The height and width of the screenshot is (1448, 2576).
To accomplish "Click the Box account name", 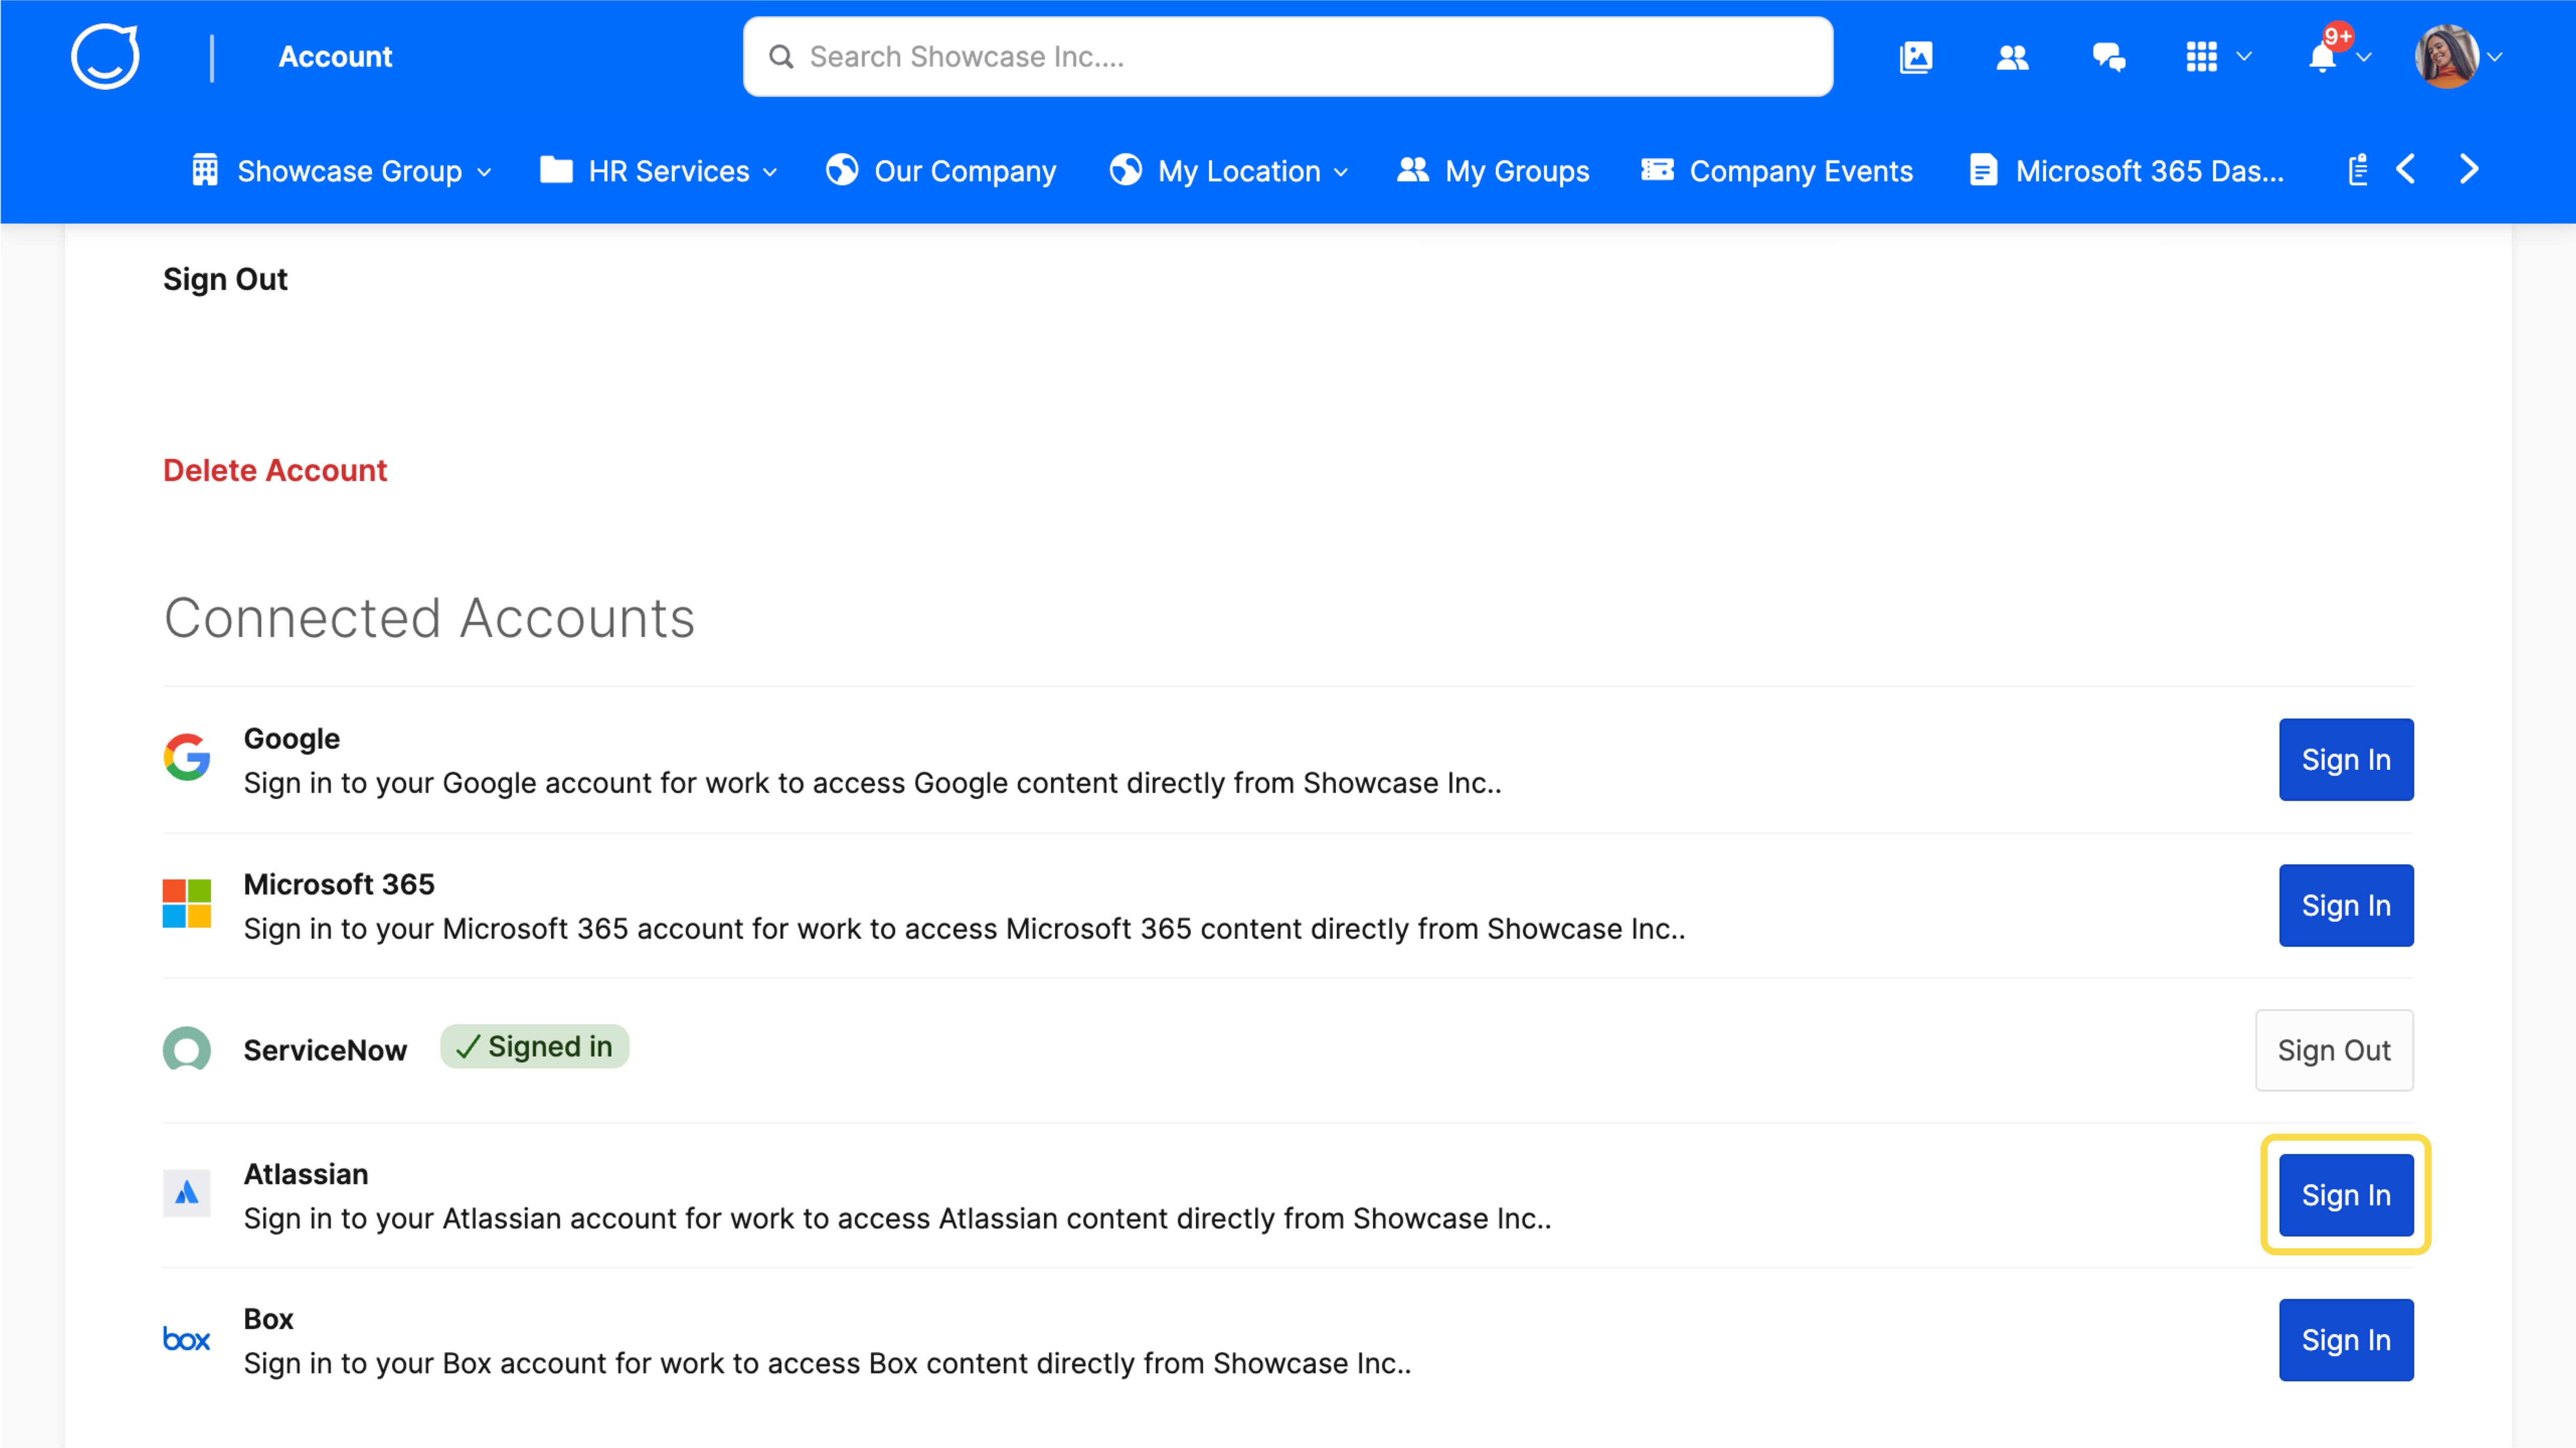I will (x=269, y=1319).
